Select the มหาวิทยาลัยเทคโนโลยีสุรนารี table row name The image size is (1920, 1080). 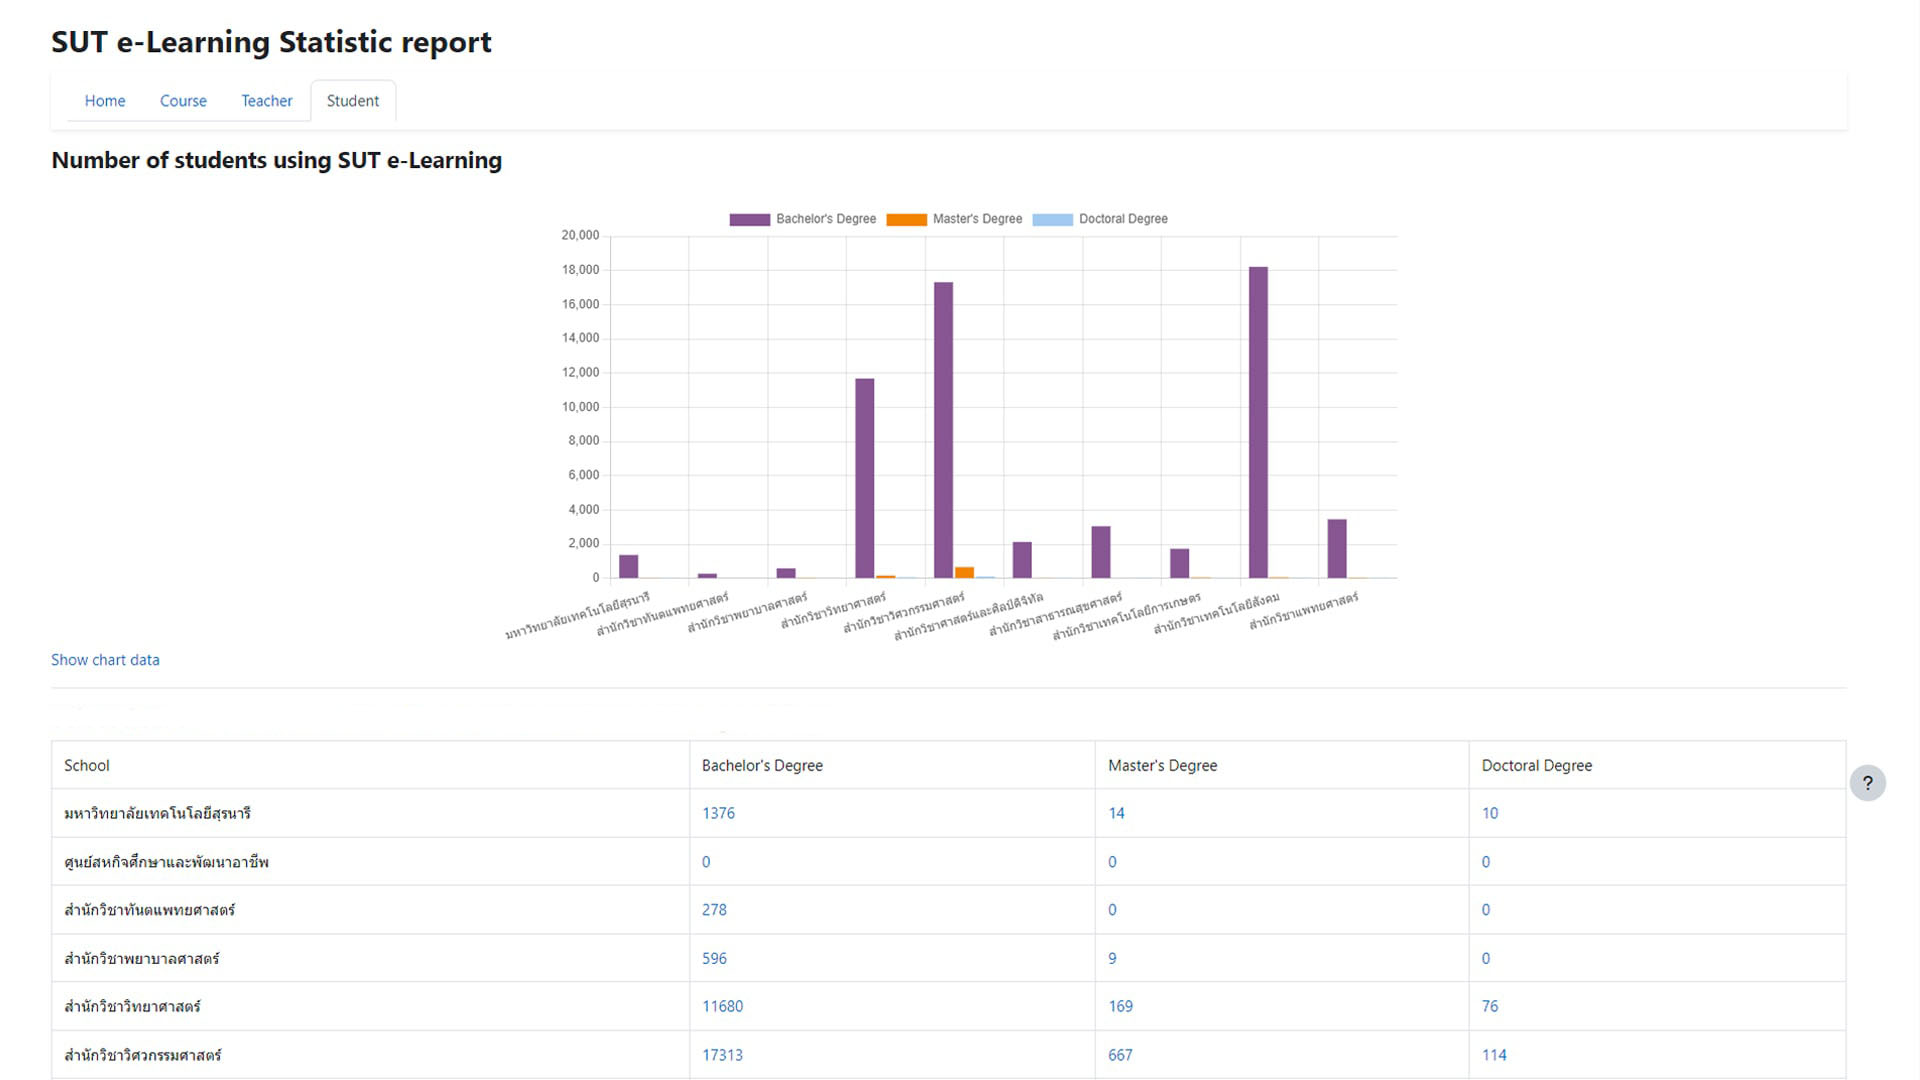click(x=157, y=813)
